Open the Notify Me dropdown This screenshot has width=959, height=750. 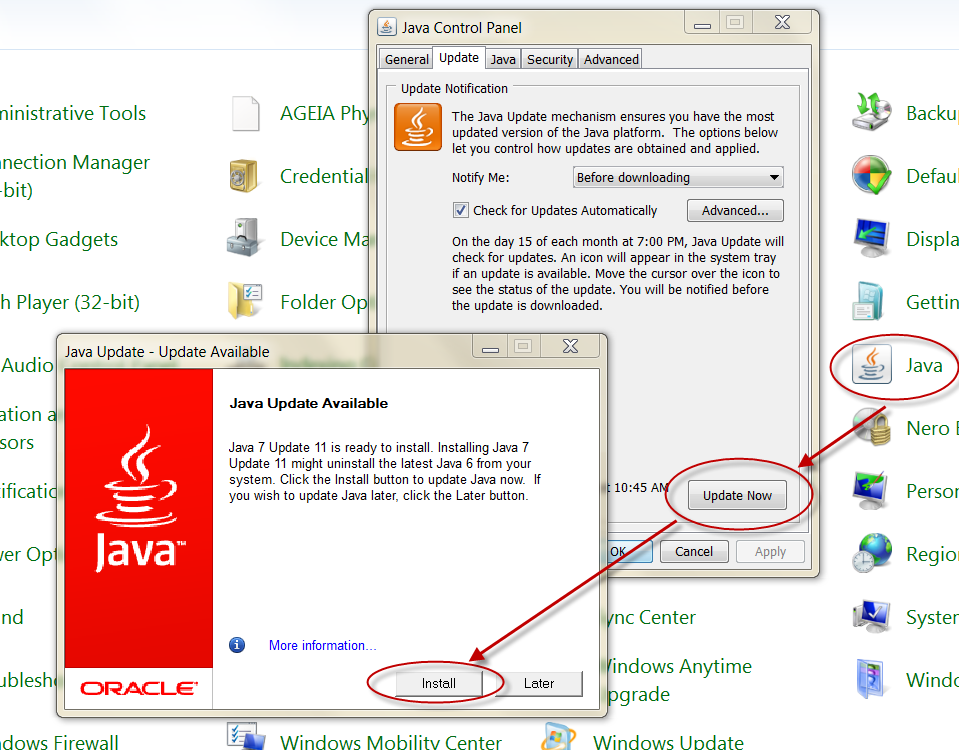(678, 177)
